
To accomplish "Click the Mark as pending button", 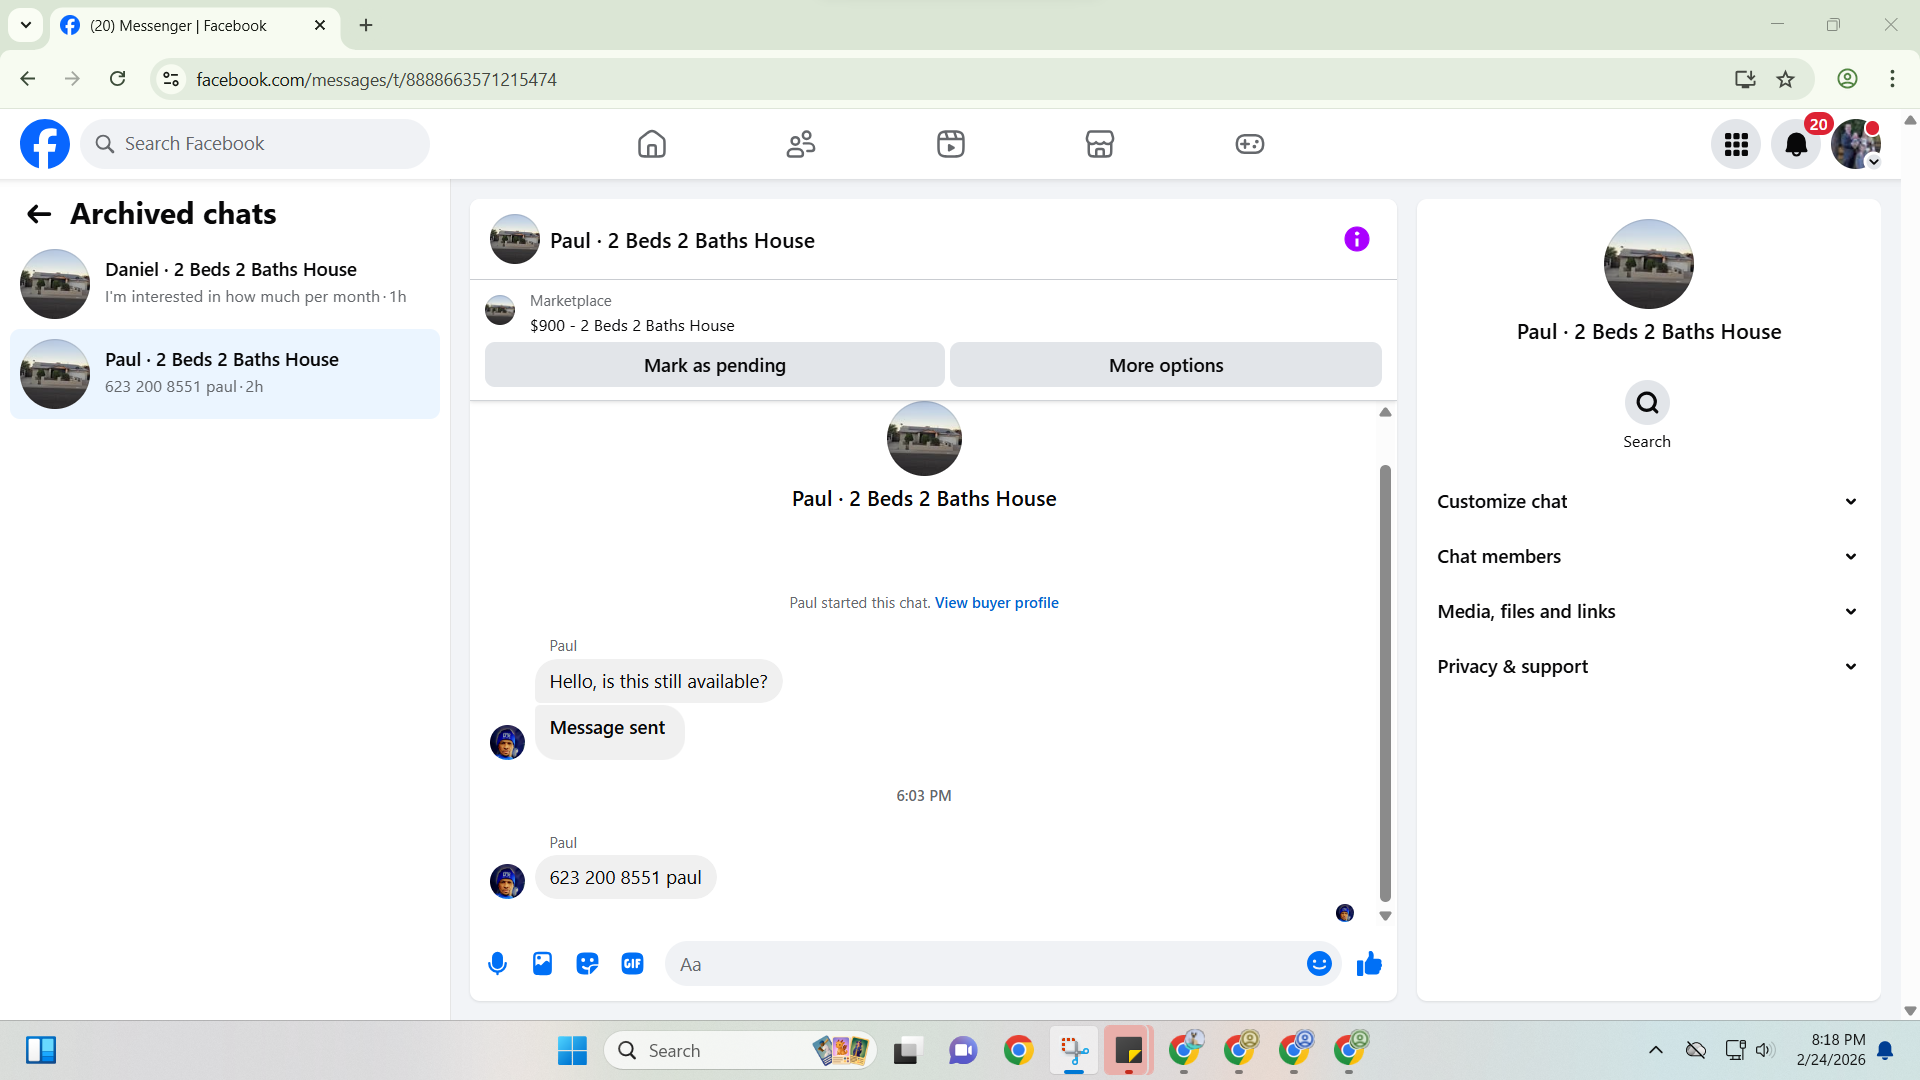I will [x=714, y=366].
